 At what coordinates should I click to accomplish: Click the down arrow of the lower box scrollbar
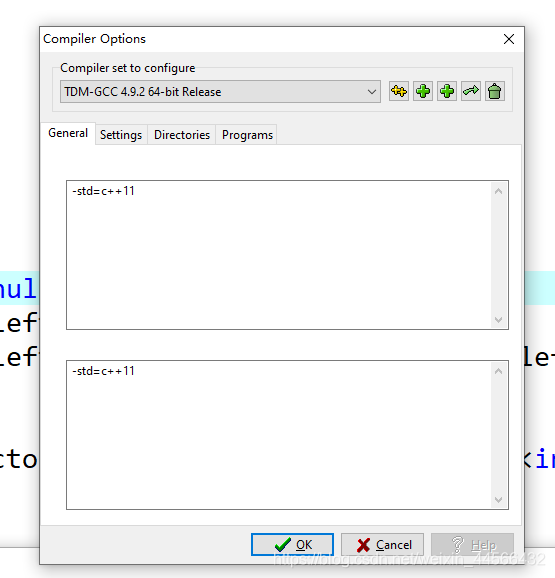499,500
